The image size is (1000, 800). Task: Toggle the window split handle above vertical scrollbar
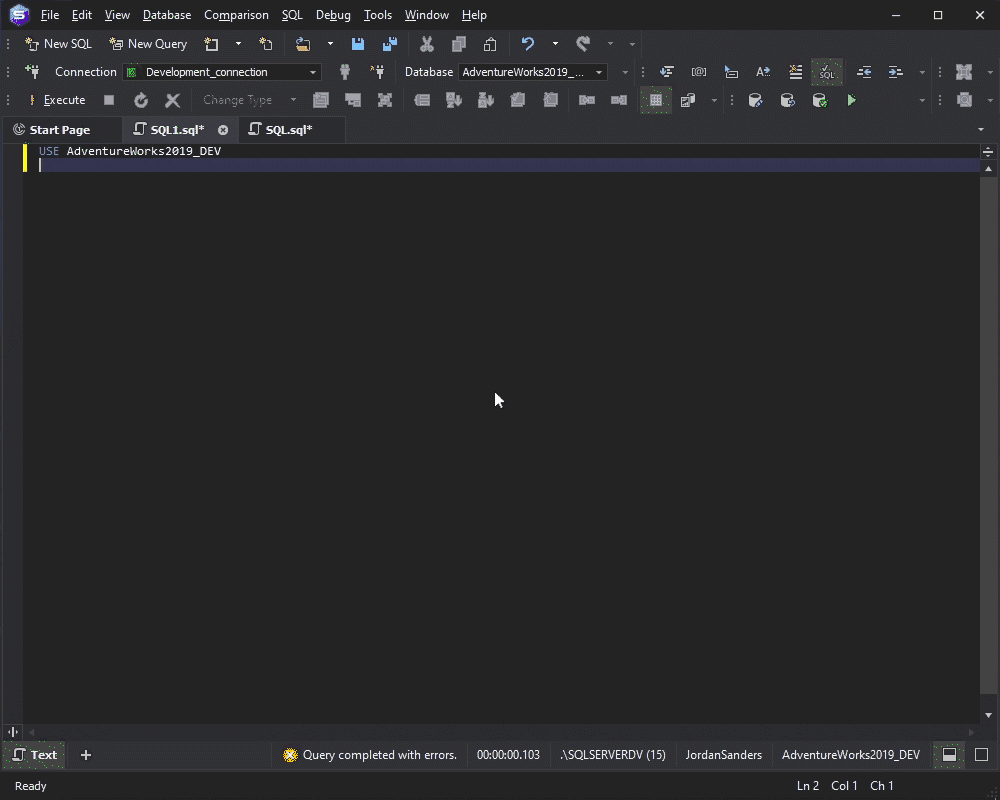pos(988,152)
